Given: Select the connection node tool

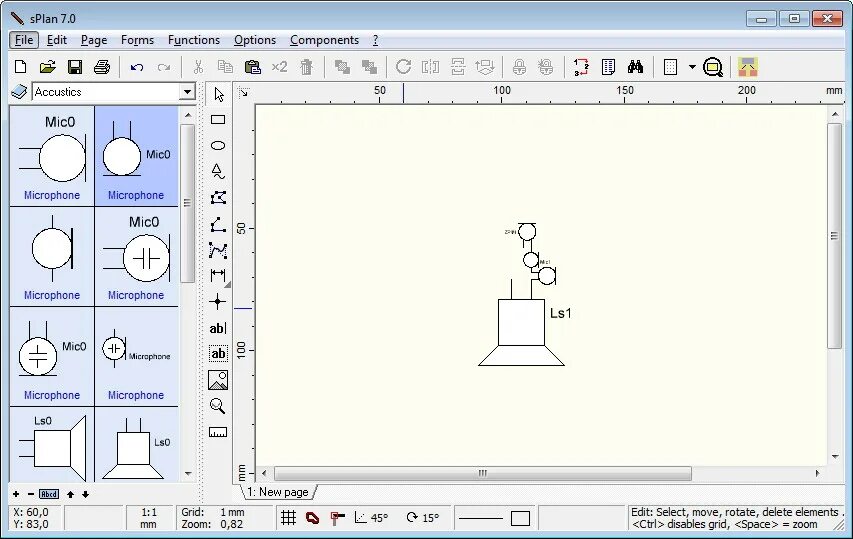Looking at the screenshot, I should click(218, 302).
